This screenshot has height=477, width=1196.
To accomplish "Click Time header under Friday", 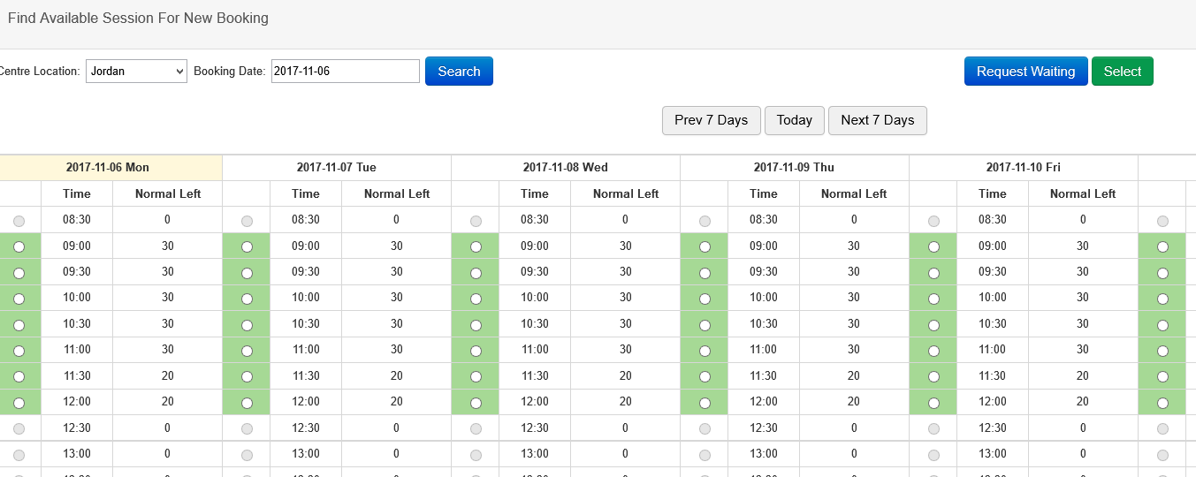I will click(992, 194).
